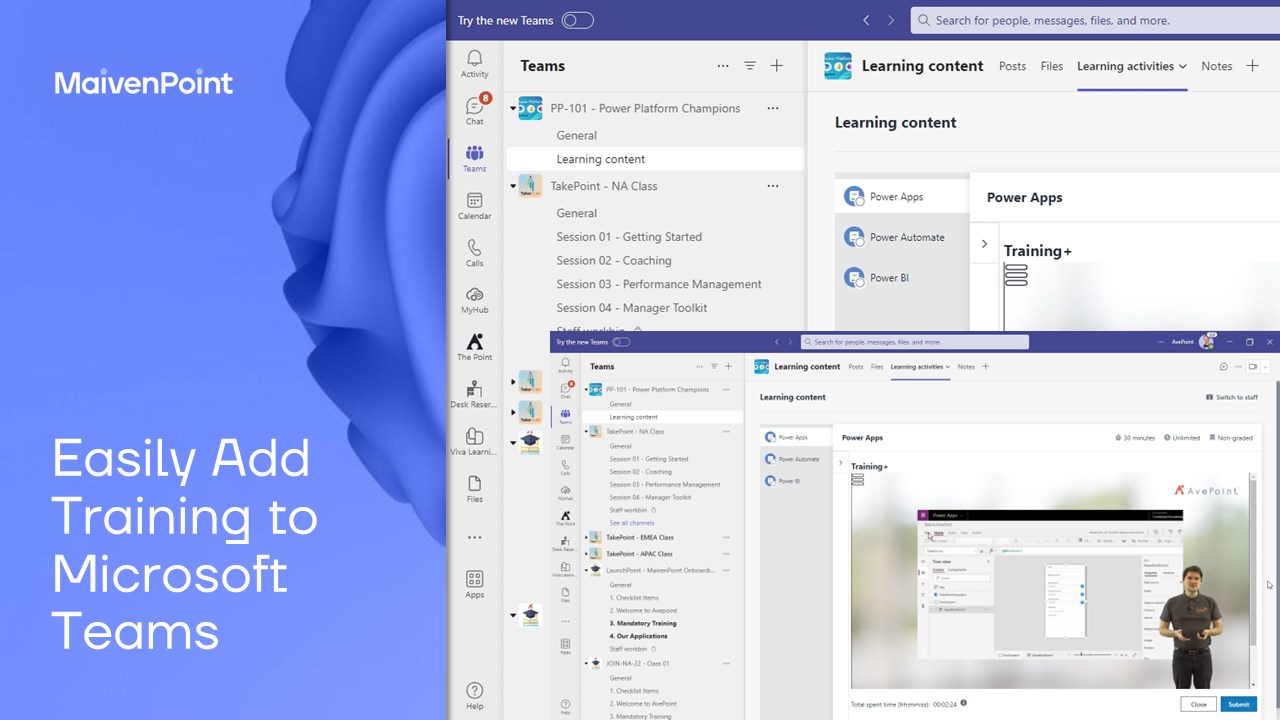
Task: Open more options beside Teams heading, large window
Action: pyautogui.click(x=723, y=66)
